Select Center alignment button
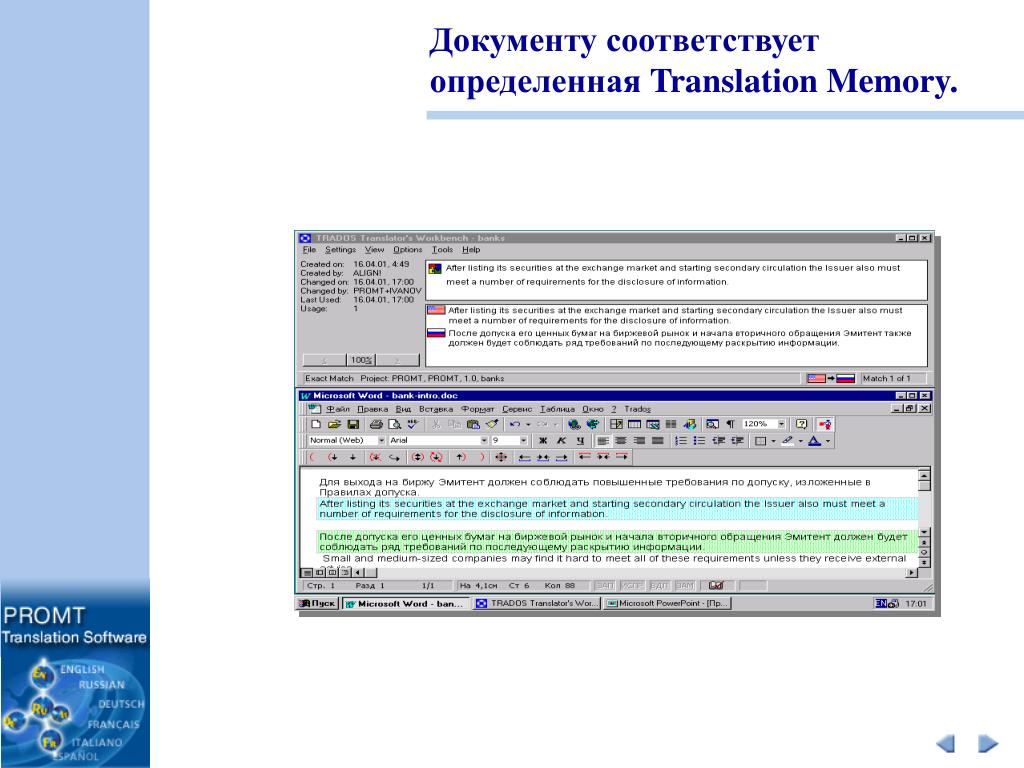The width and height of the screenshot is (1024, 768). (620, 441)
